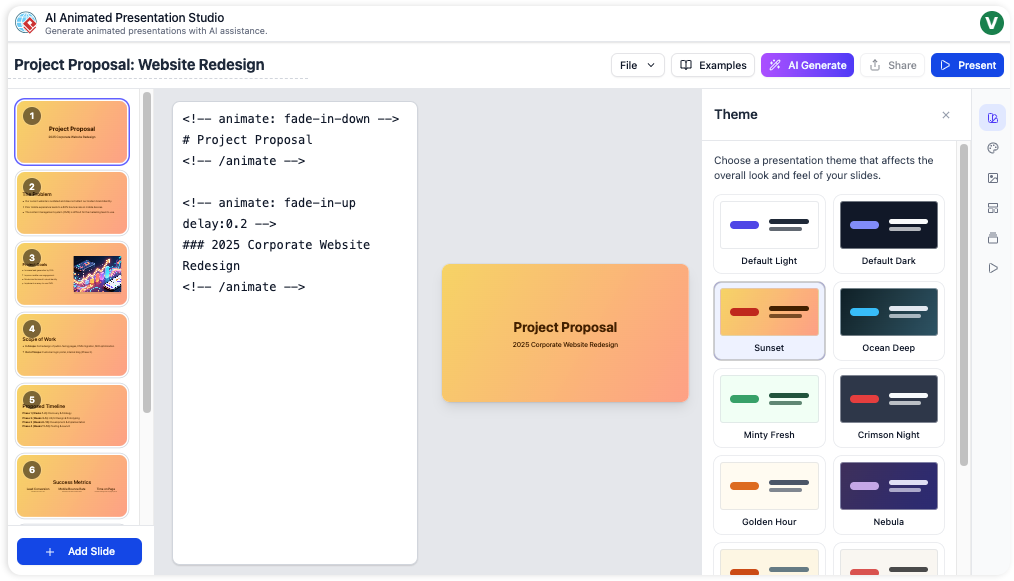Close the Theme panel
The width and height of the screenshot is (1014, 581).
(946, 115)
